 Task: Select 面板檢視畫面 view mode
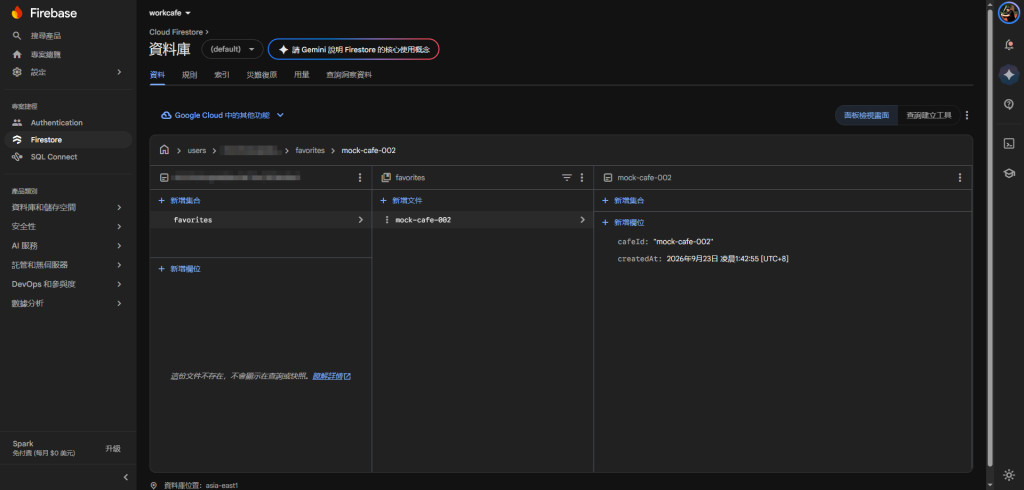(867, 115)
